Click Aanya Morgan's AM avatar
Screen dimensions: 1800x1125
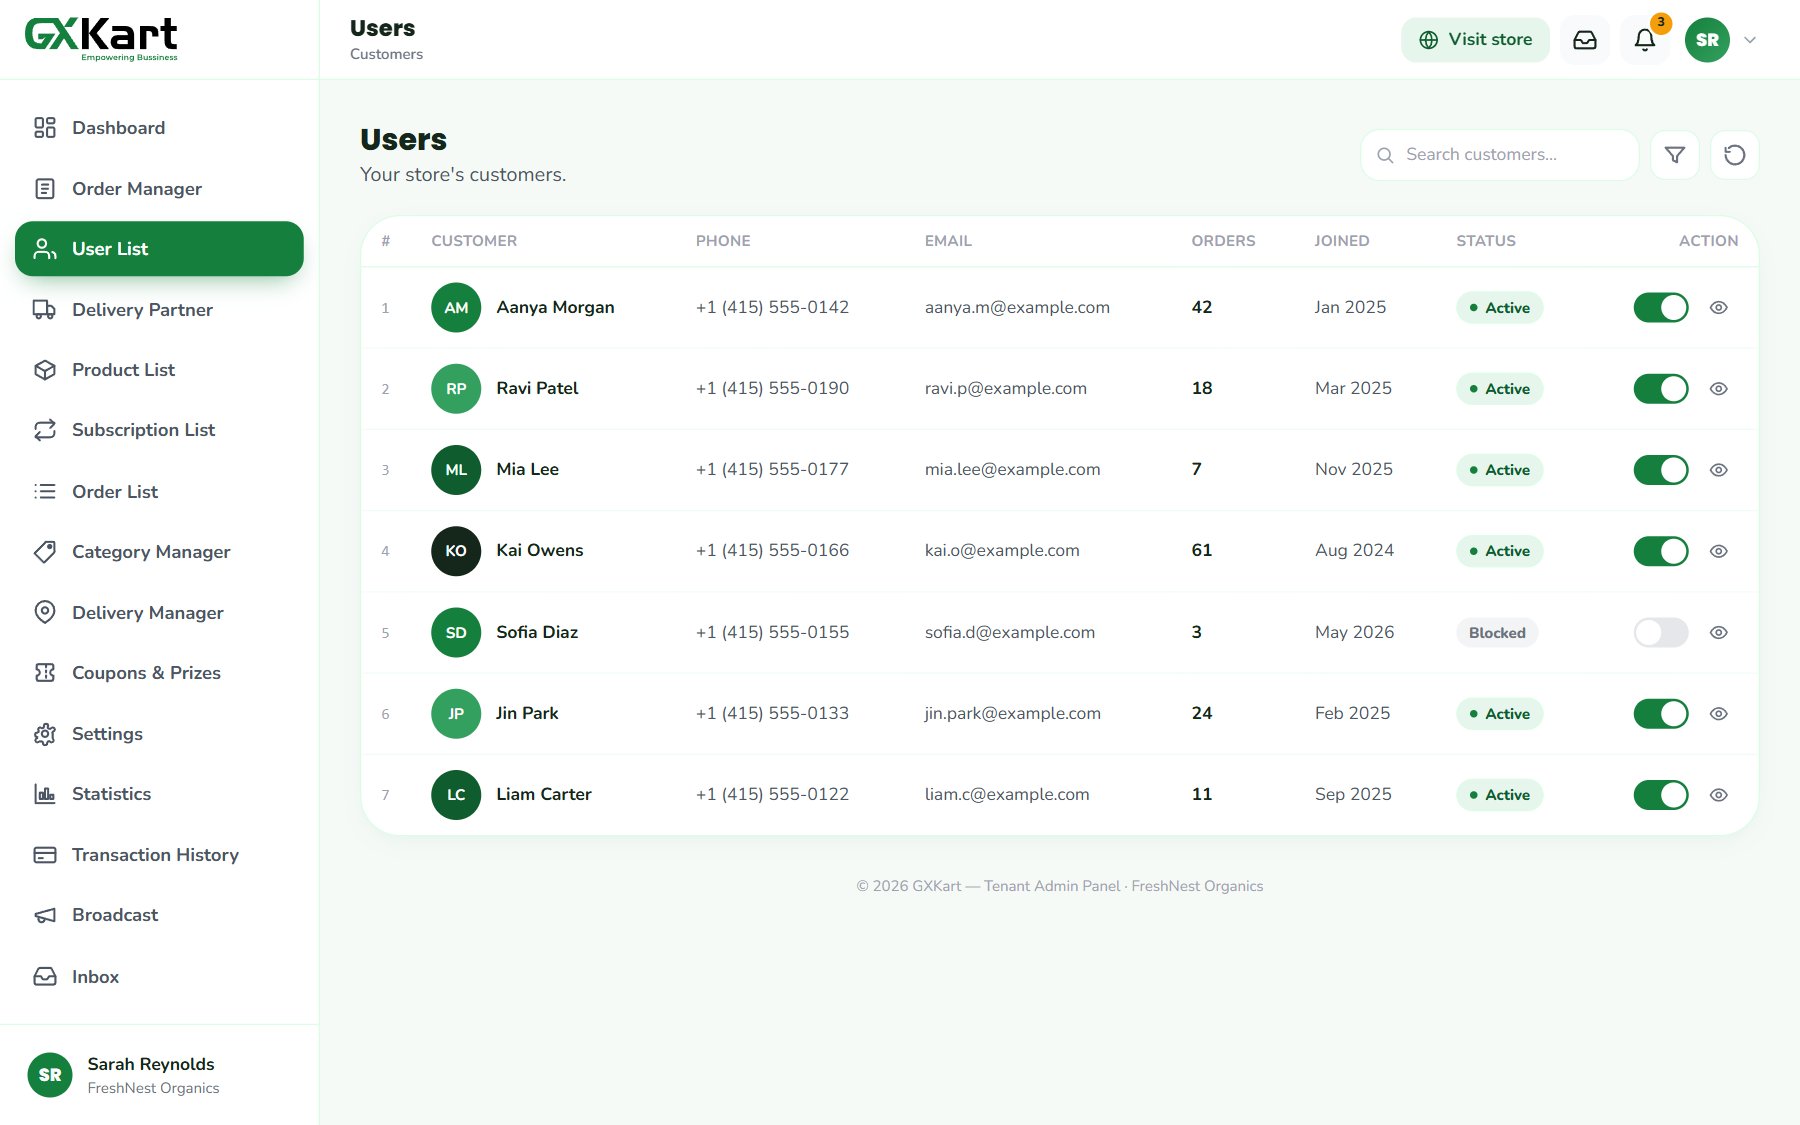[x=456, y=308]
